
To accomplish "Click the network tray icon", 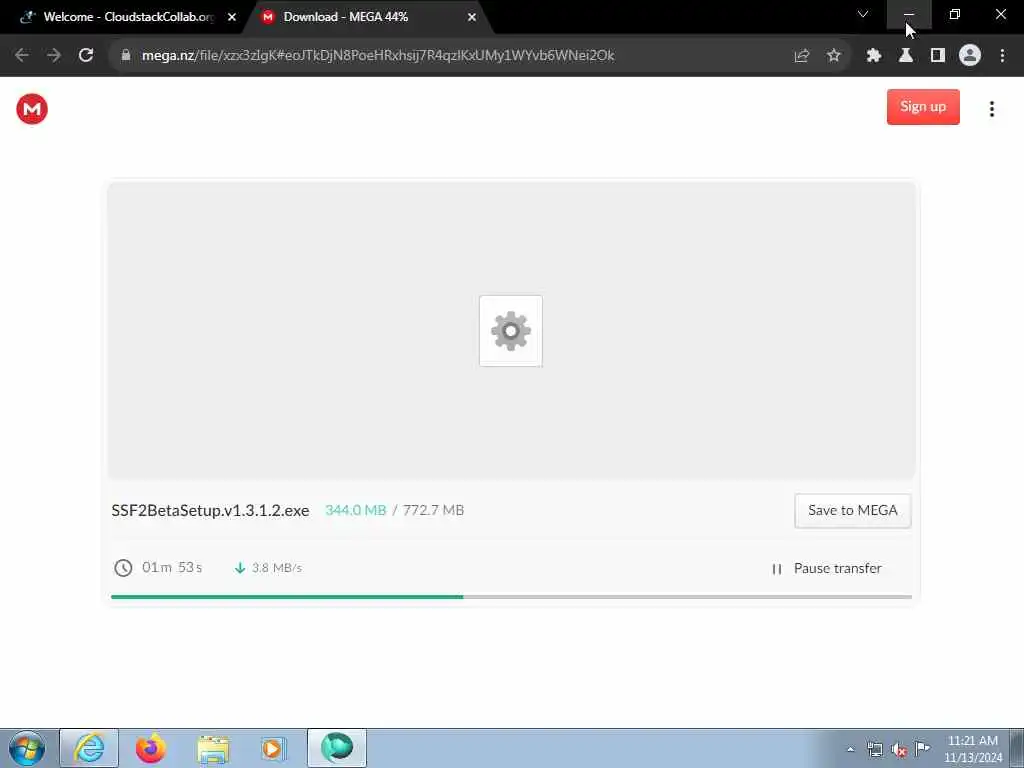I will pyautogui.click(x=875, y=749).
